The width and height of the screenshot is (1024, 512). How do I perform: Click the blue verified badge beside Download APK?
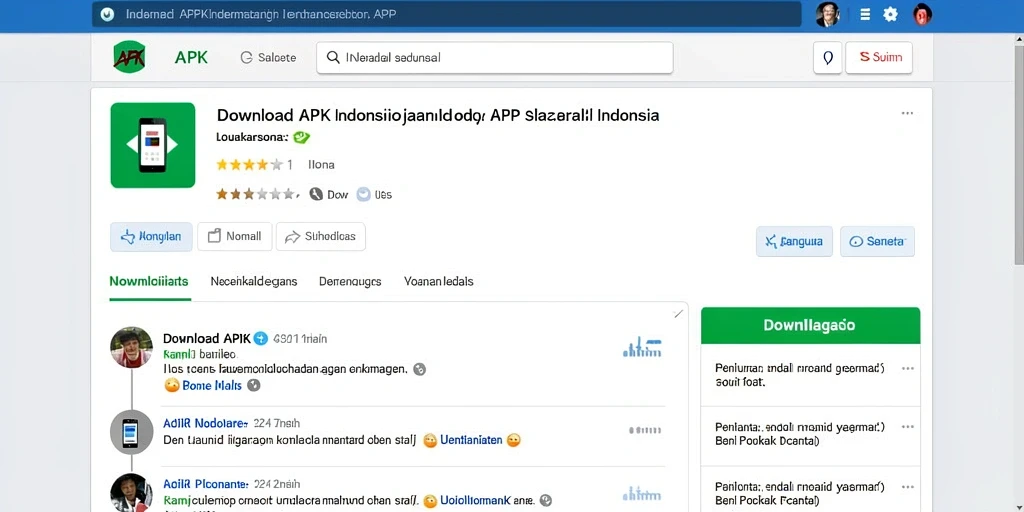click(x=261, y=338)
